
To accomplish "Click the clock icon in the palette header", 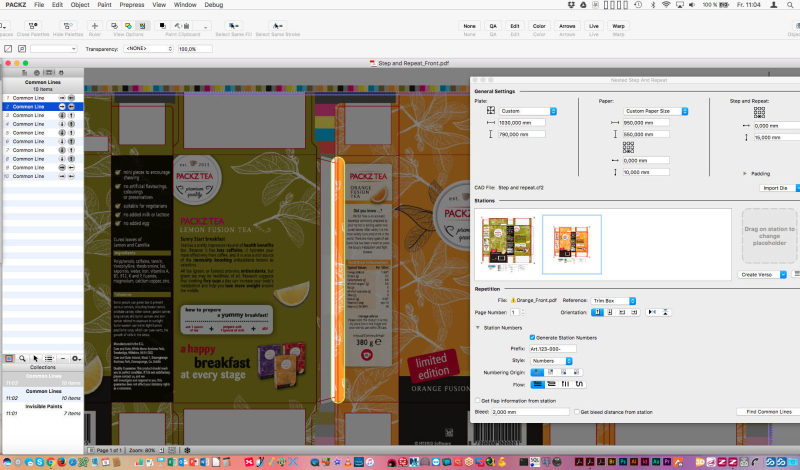I will pos(37,73).
